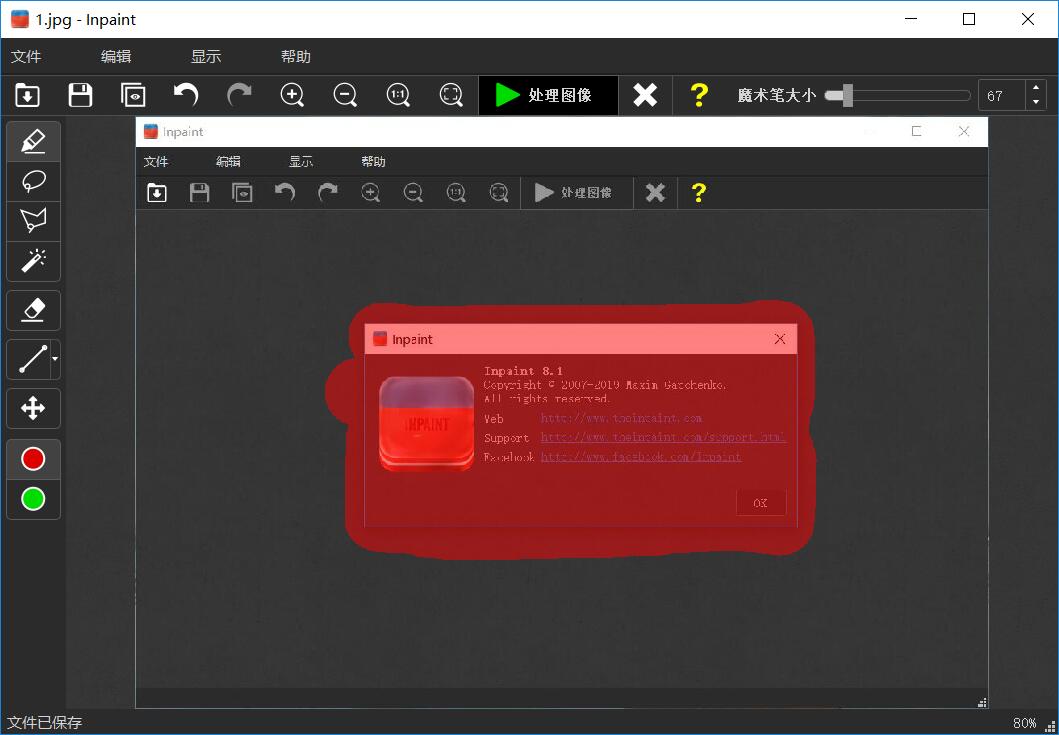The image size is (1059, 735).
Task: Select the Magic wand tool
Action: point(33,261)
